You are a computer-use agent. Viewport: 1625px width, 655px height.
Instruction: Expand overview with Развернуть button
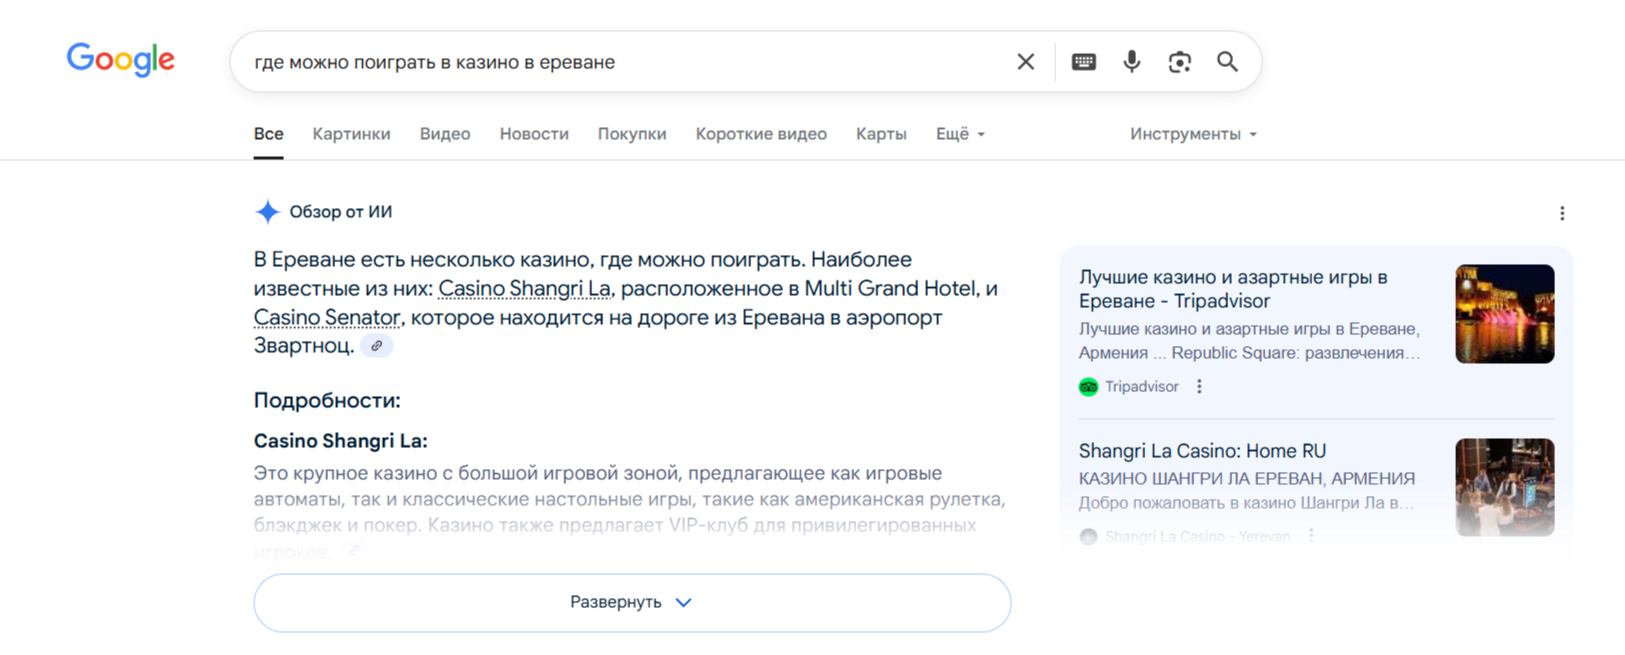tap(632, 602)
